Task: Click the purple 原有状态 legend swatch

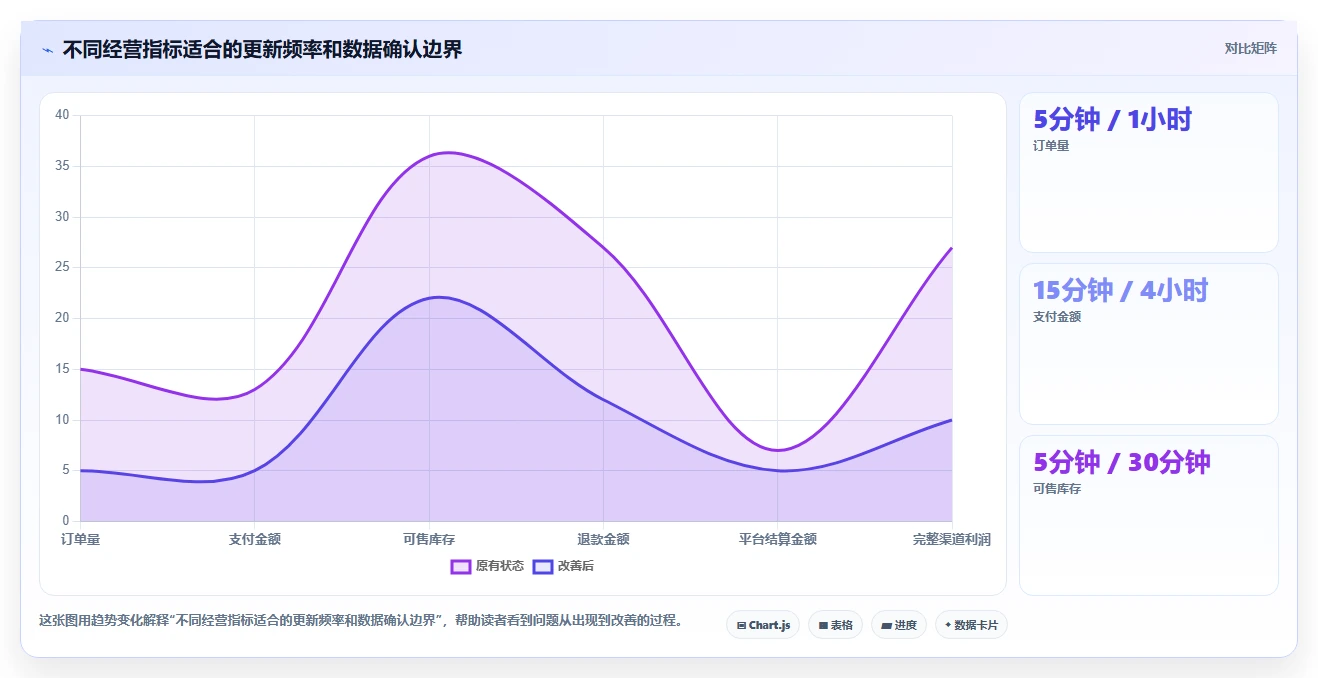Action: (x=460, y=566)
